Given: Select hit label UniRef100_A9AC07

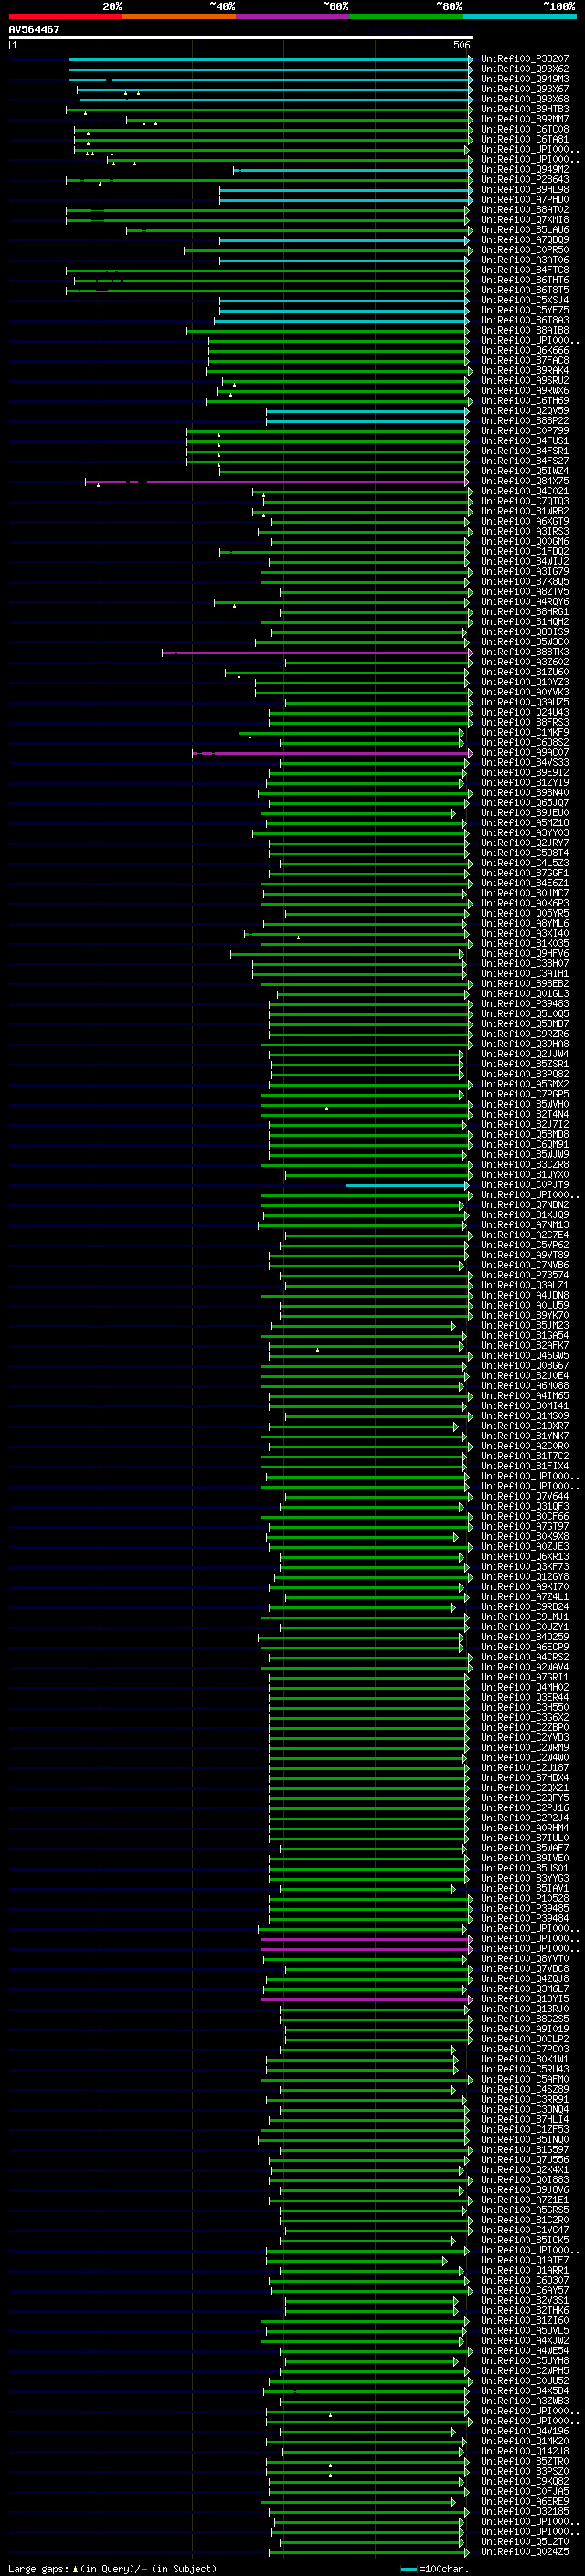Looking at the screenshot, I should tap(525, 753).
